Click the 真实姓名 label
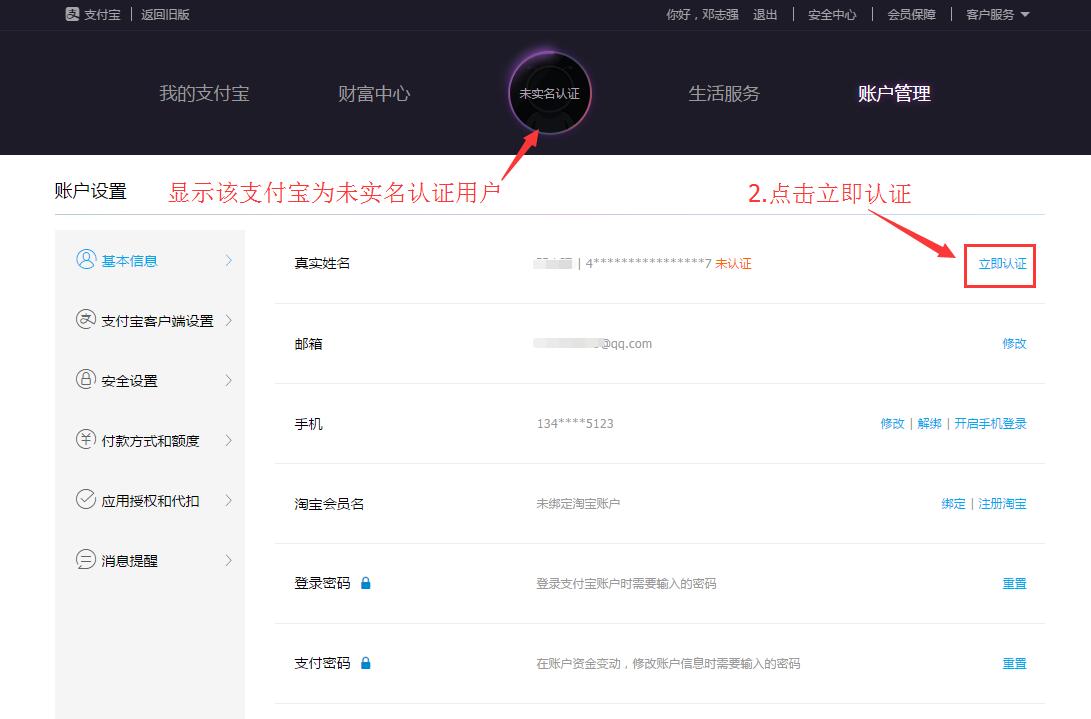Viewport: 1091px width, 719px height. (322, 263)
